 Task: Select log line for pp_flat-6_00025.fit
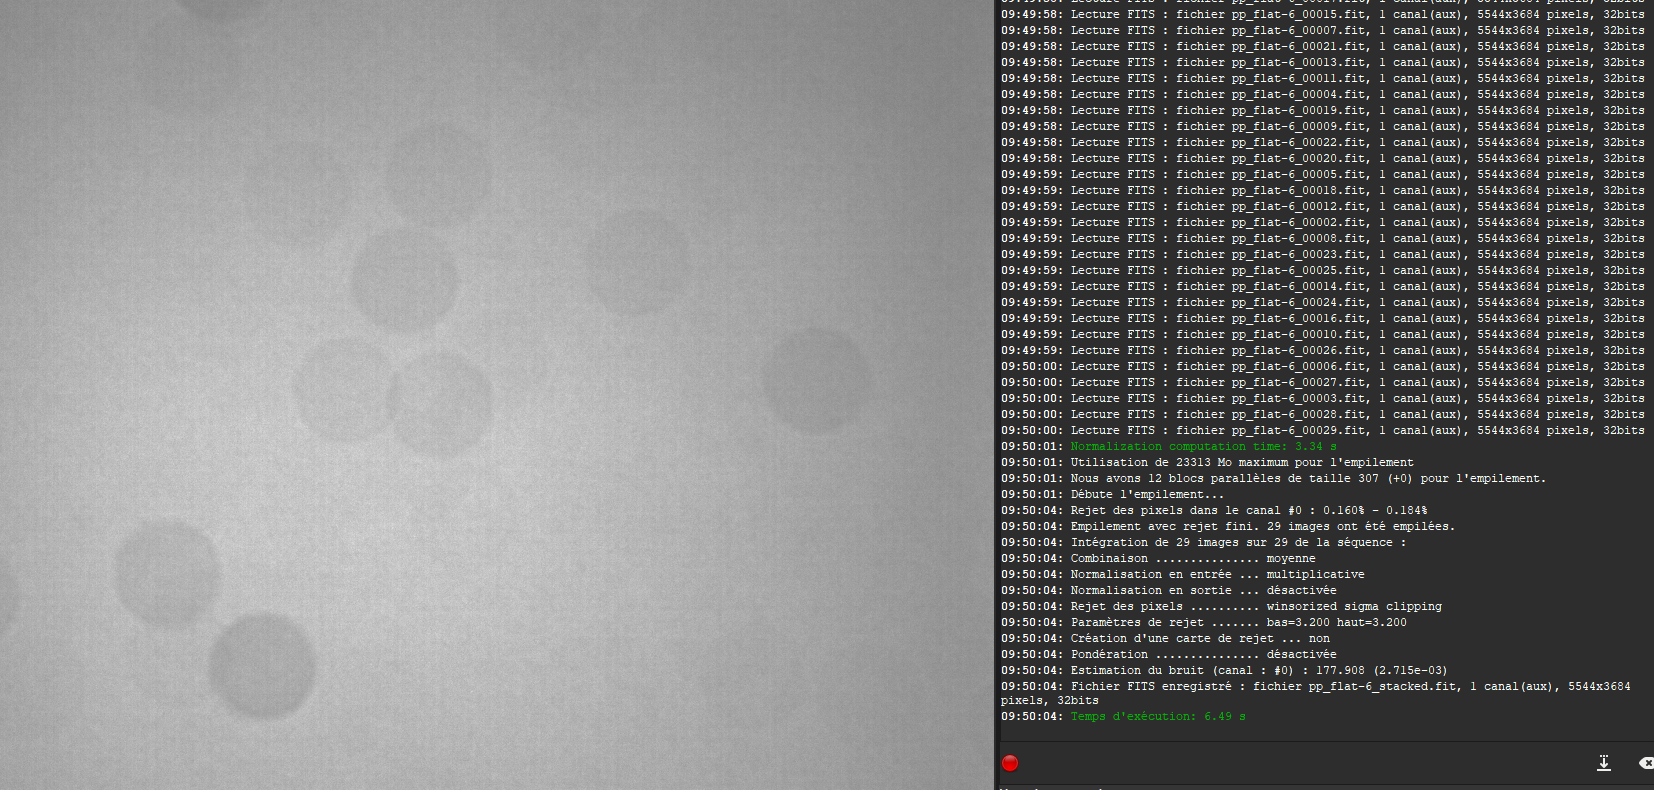[1323, 270]
